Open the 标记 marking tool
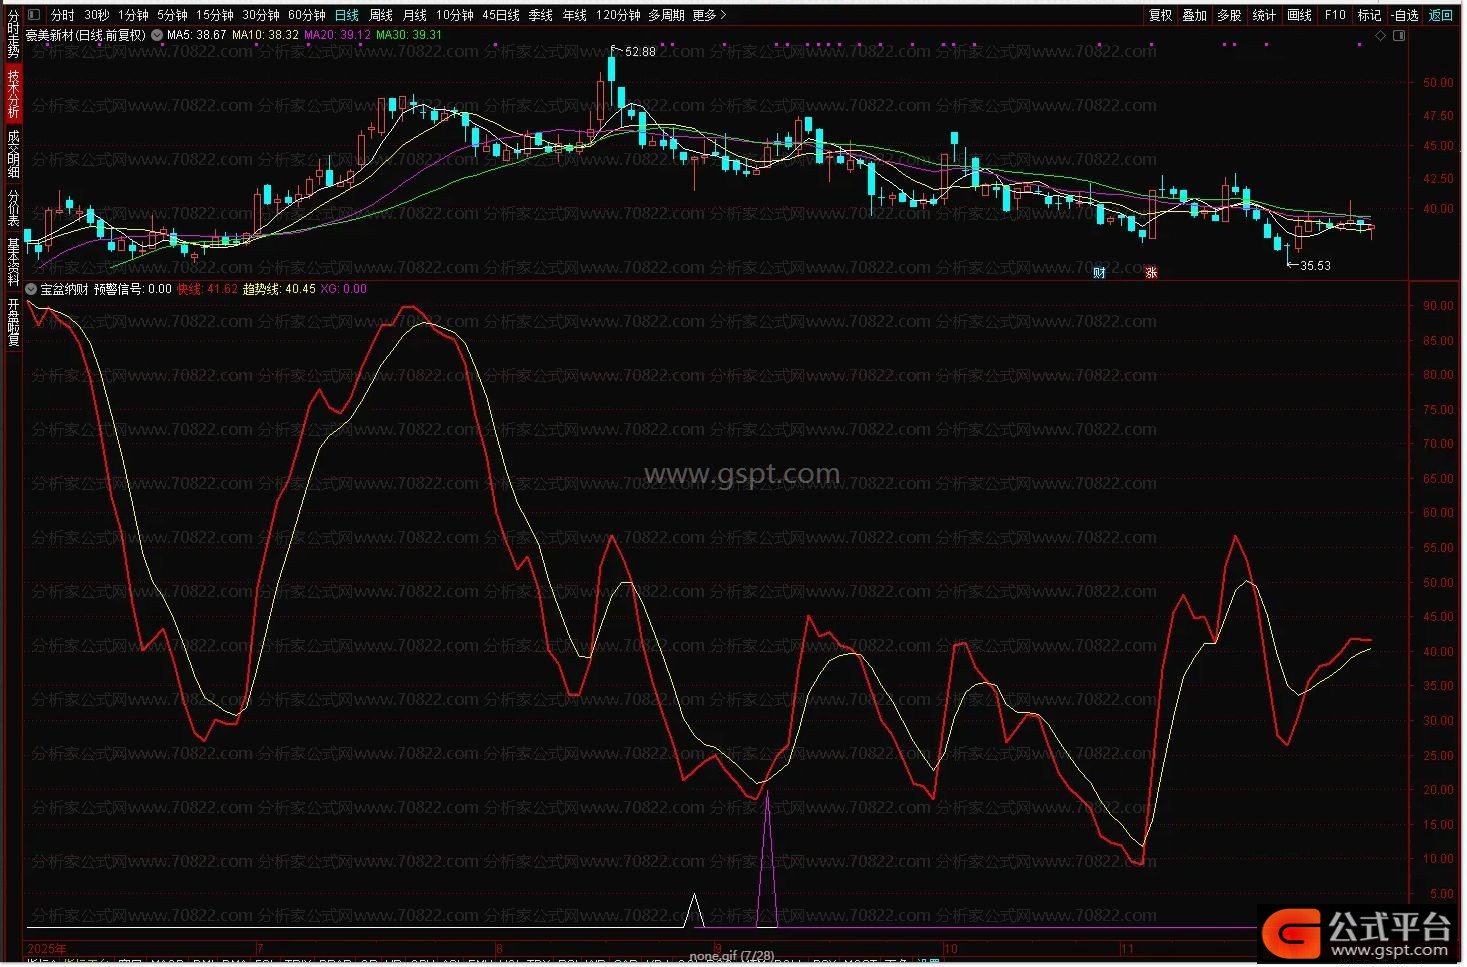This screenshot has height=967, width=1467. (1369, 15)
